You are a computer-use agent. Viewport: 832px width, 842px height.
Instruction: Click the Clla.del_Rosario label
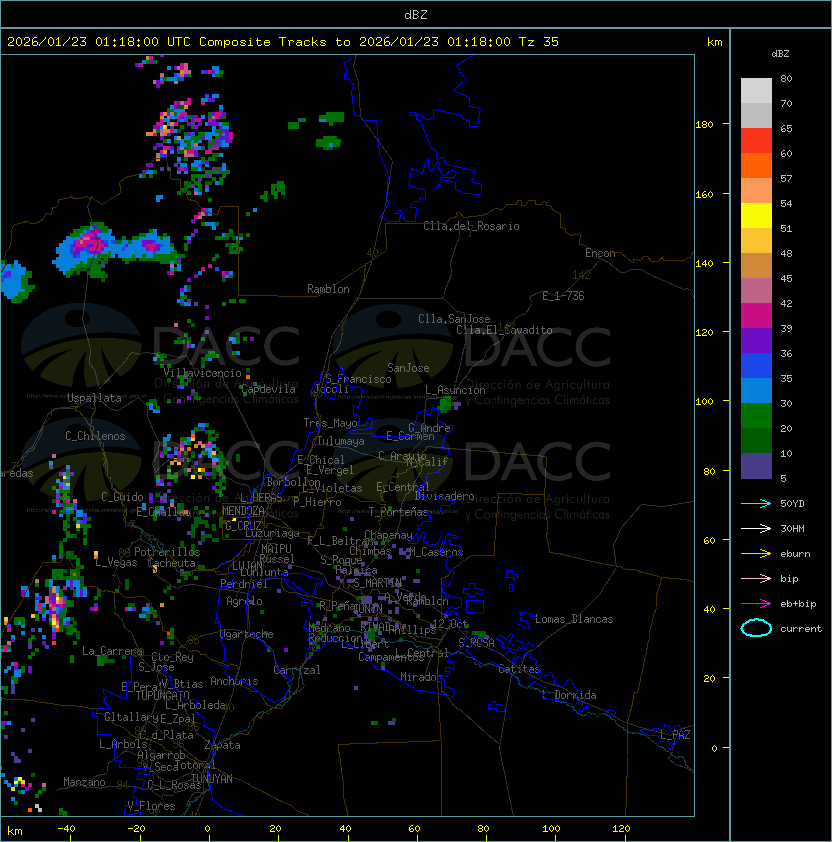click(471, 226)
